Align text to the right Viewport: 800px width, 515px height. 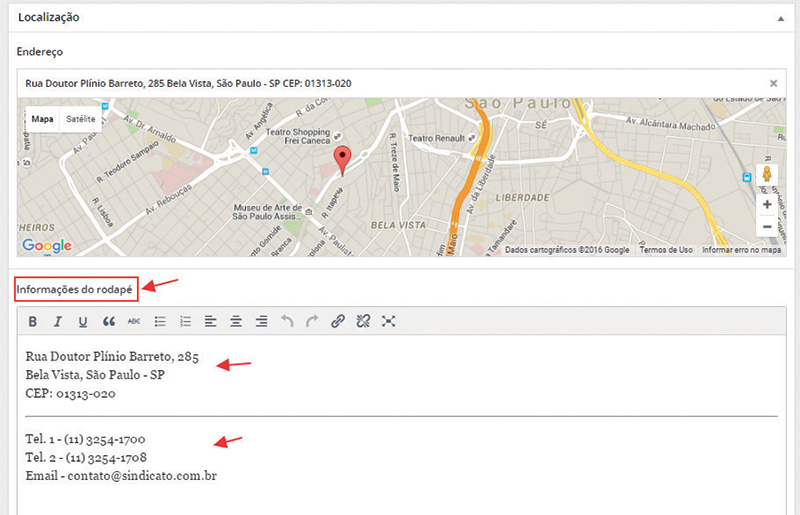coord(261,322)
